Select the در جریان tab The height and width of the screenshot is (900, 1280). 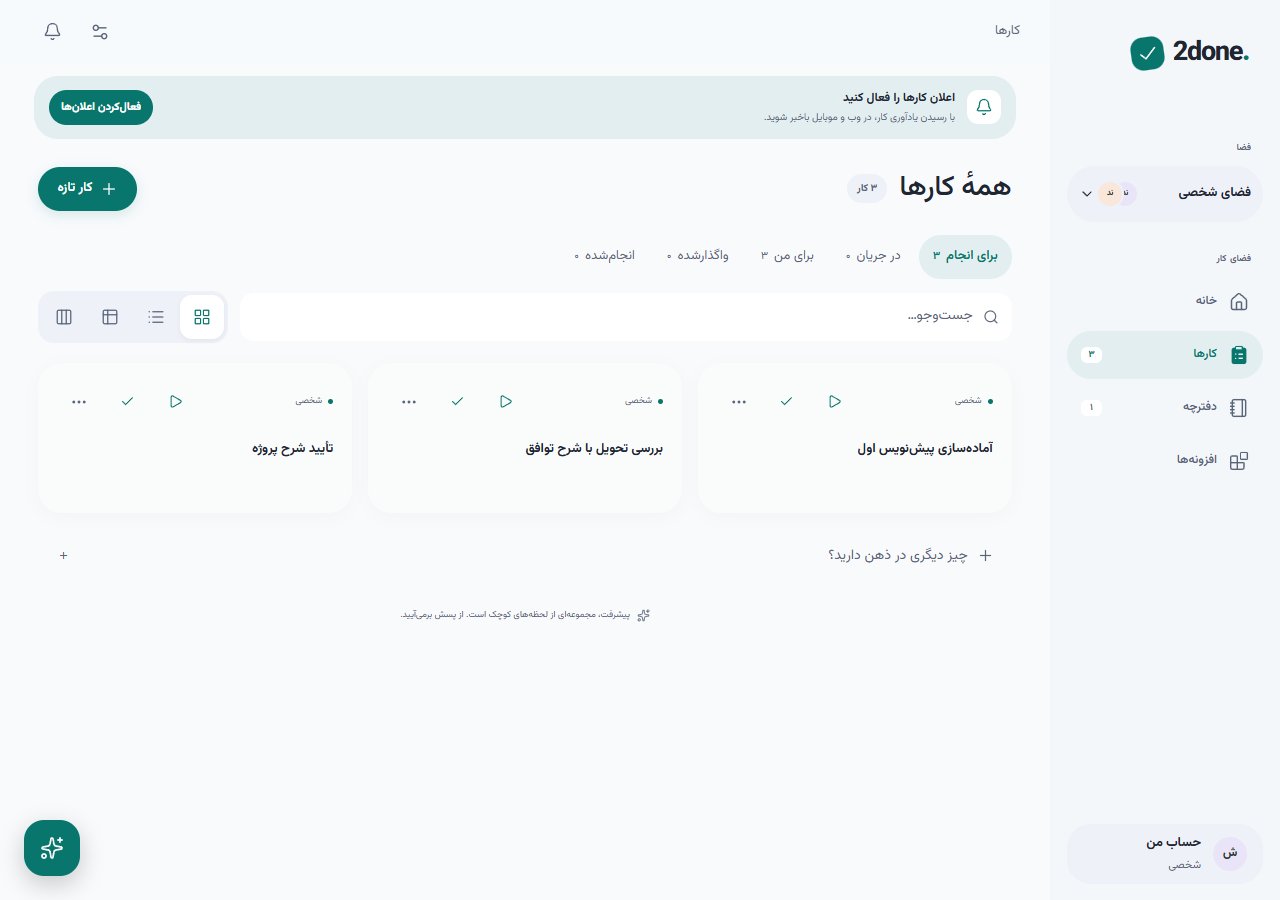click(x=873, y=256)
